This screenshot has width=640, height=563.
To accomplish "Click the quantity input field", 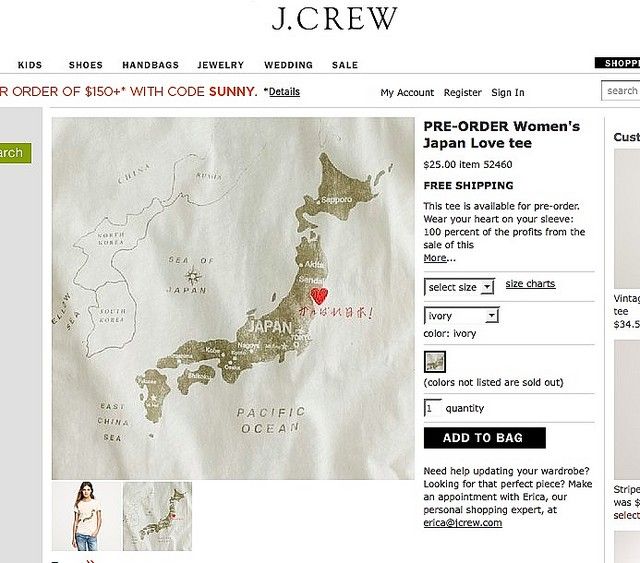I will [x=433, y=408].
